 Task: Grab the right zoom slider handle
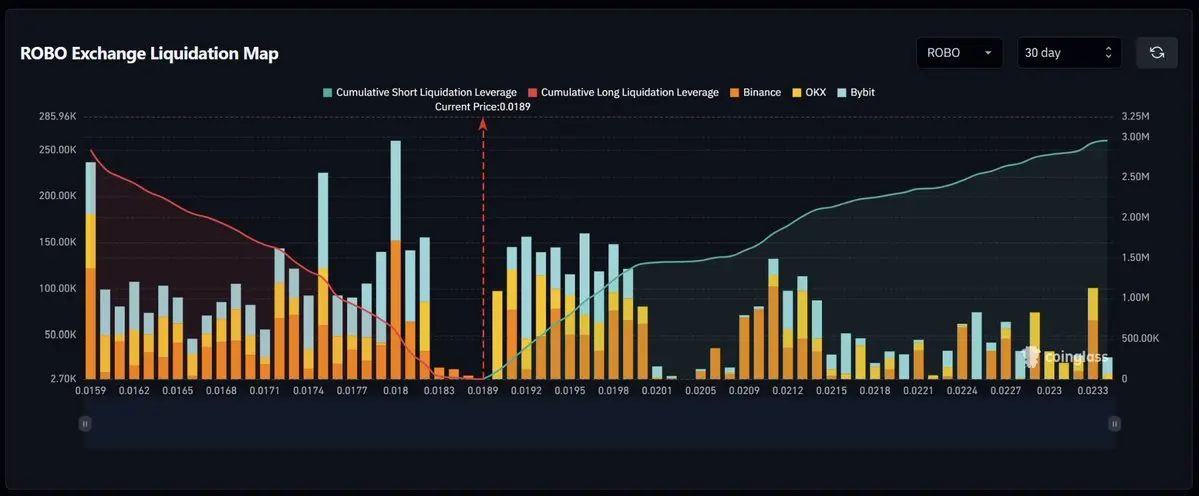point(1114,423)
